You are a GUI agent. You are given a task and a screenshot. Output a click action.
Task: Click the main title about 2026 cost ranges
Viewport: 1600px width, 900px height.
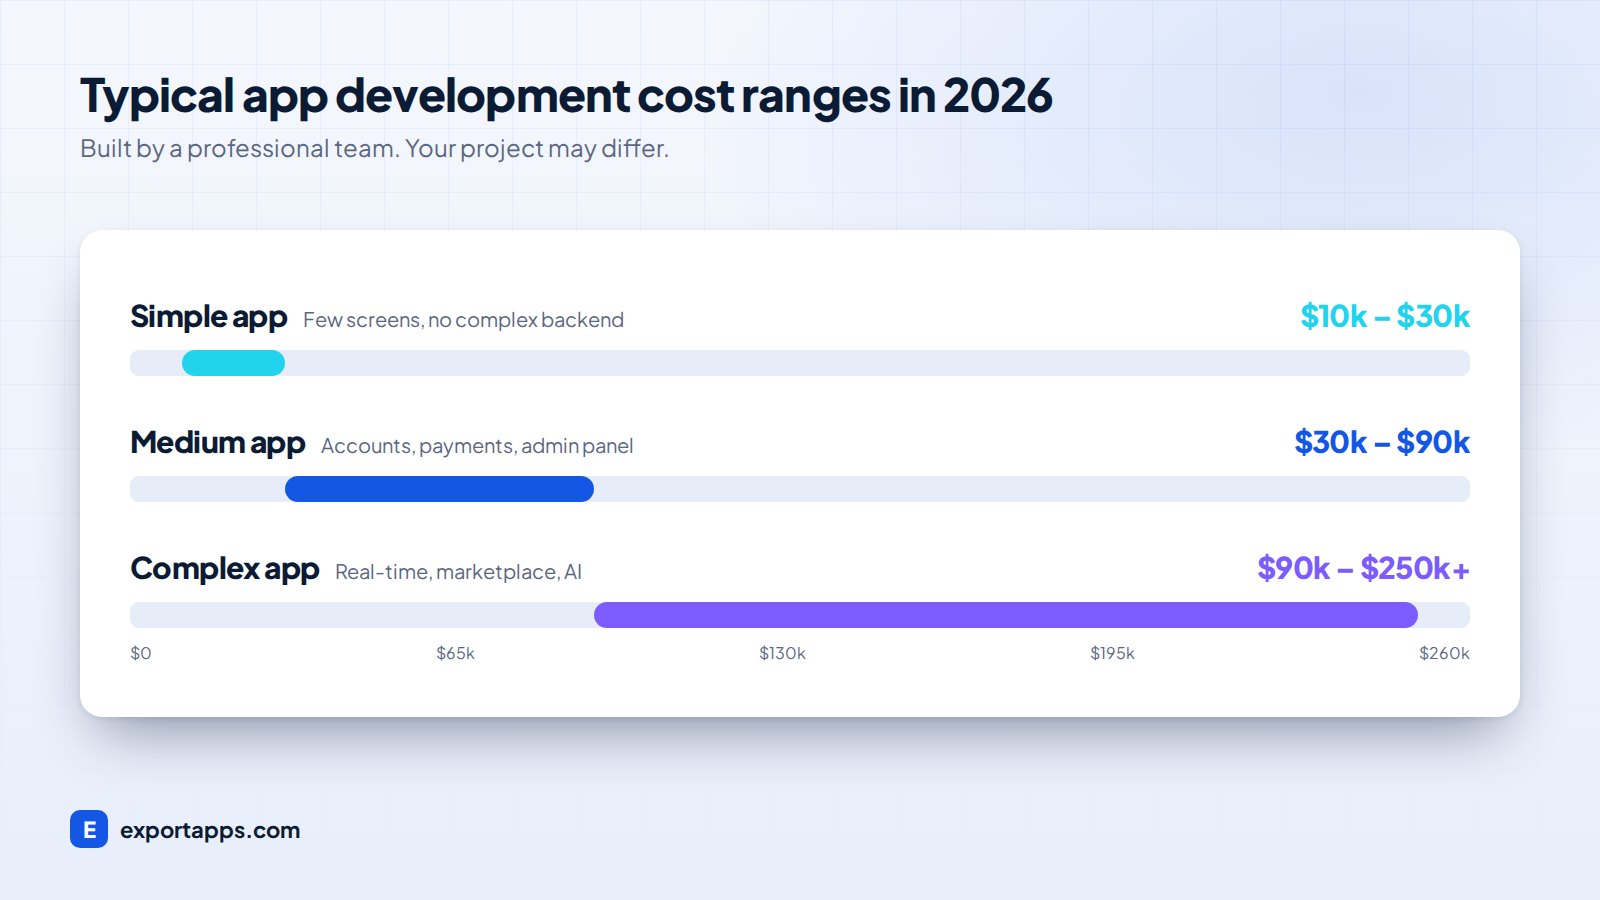pyautogui.click(x=566, y=97)
